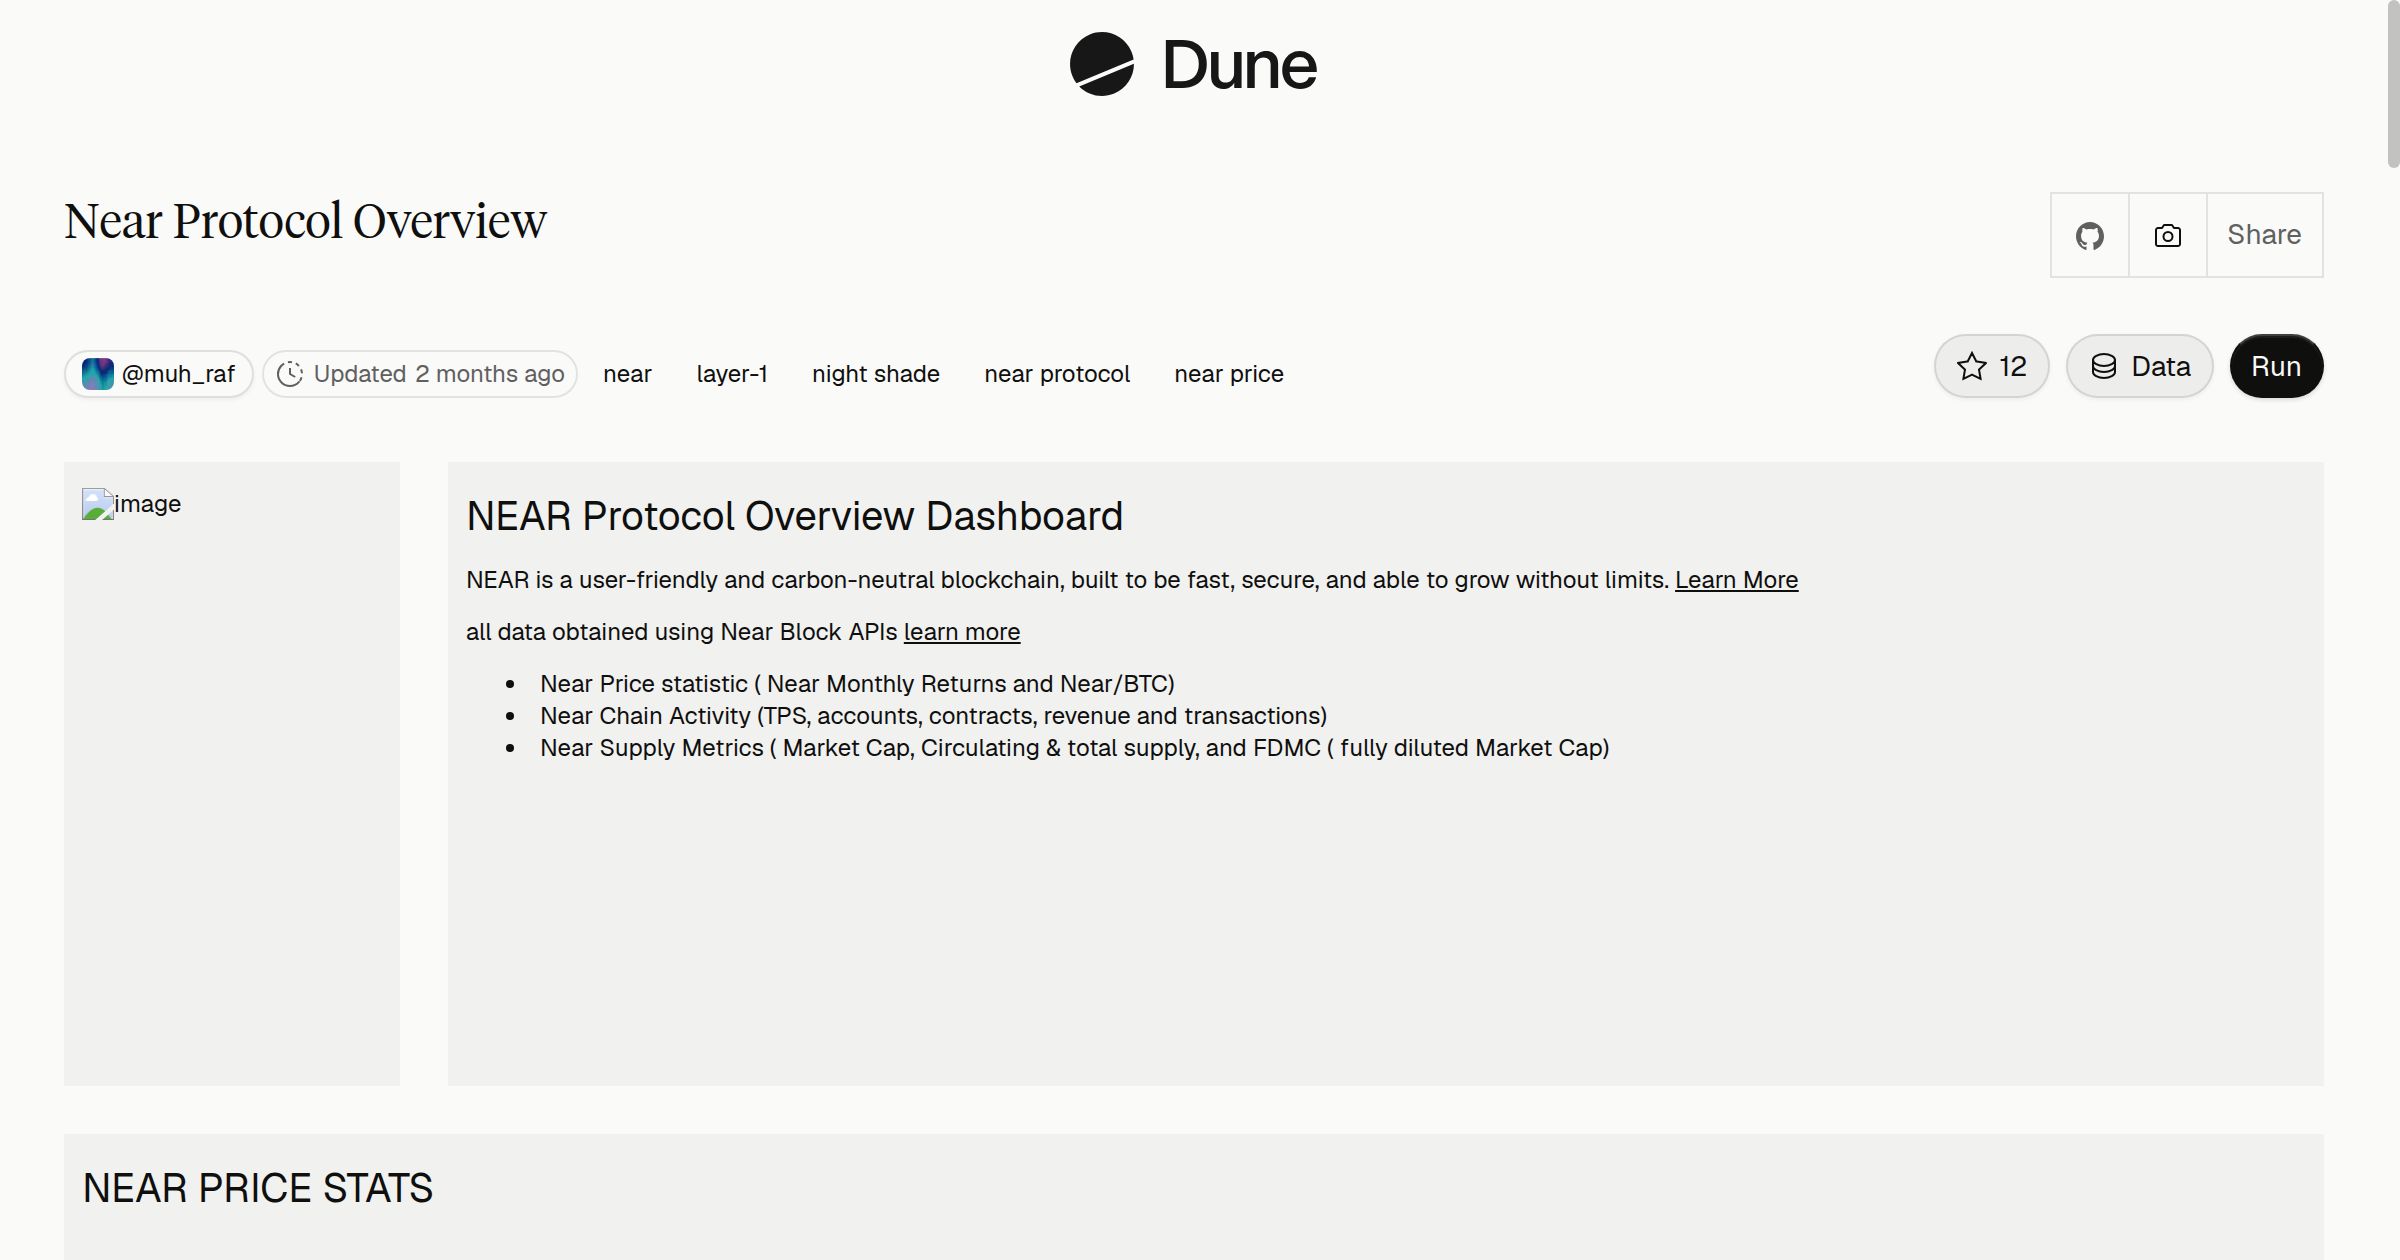The width and height of the screenshot is (2400, 1260).
Task: Take a screenshot with the camera icon
Action: tap(2167, 235)
